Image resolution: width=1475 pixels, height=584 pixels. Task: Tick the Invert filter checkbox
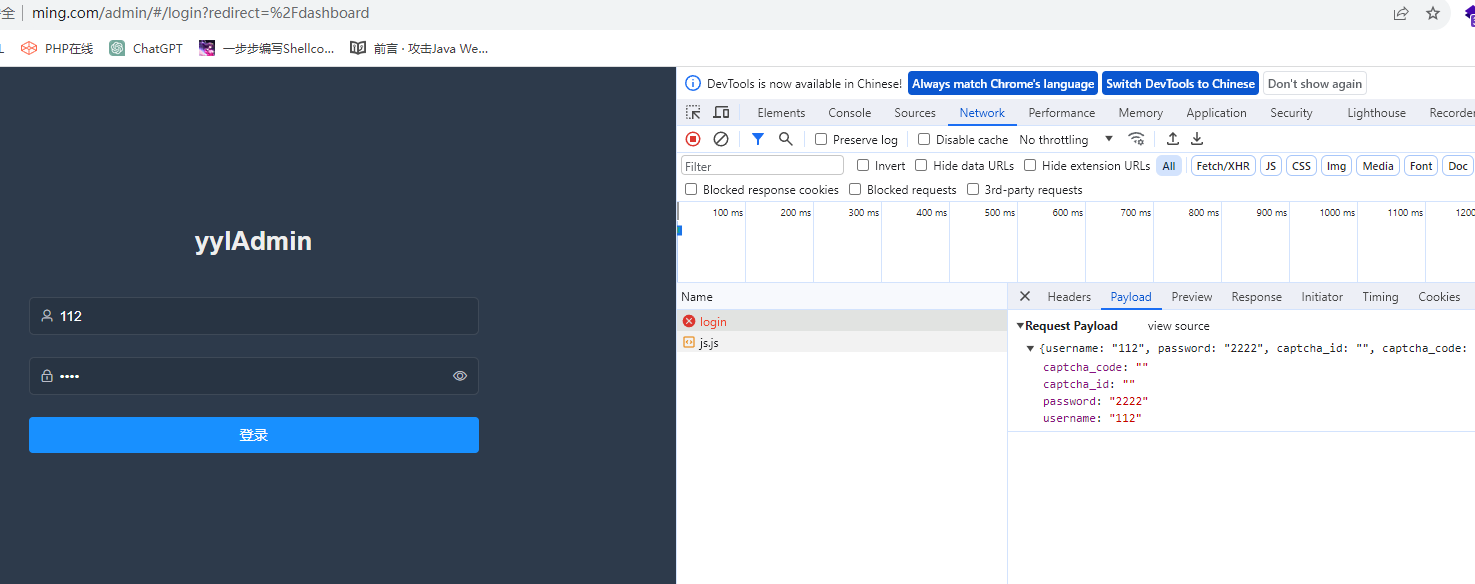[863, 166]
